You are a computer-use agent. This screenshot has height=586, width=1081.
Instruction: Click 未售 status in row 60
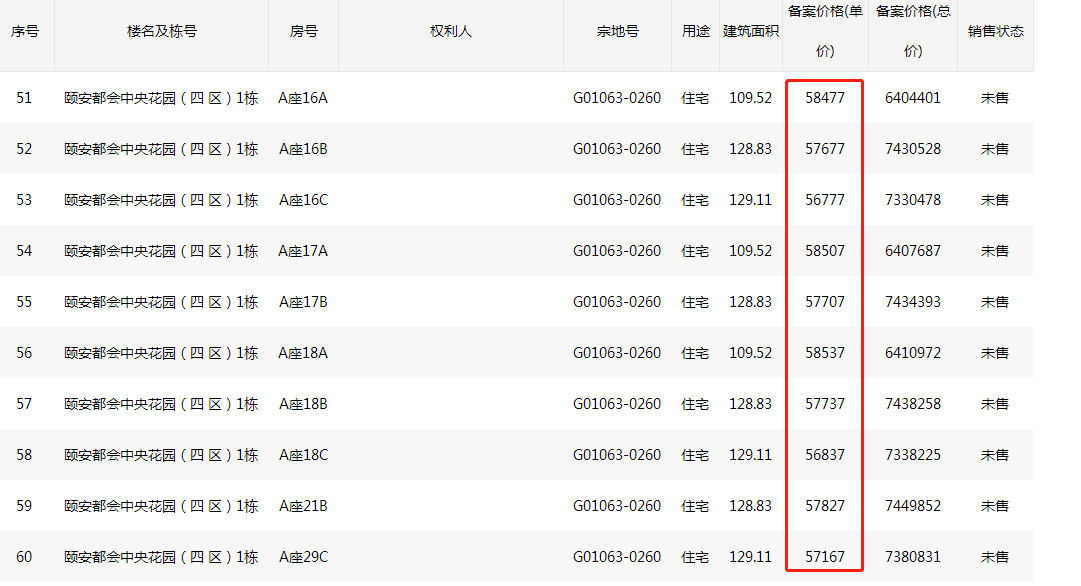[x=995, y=557]
